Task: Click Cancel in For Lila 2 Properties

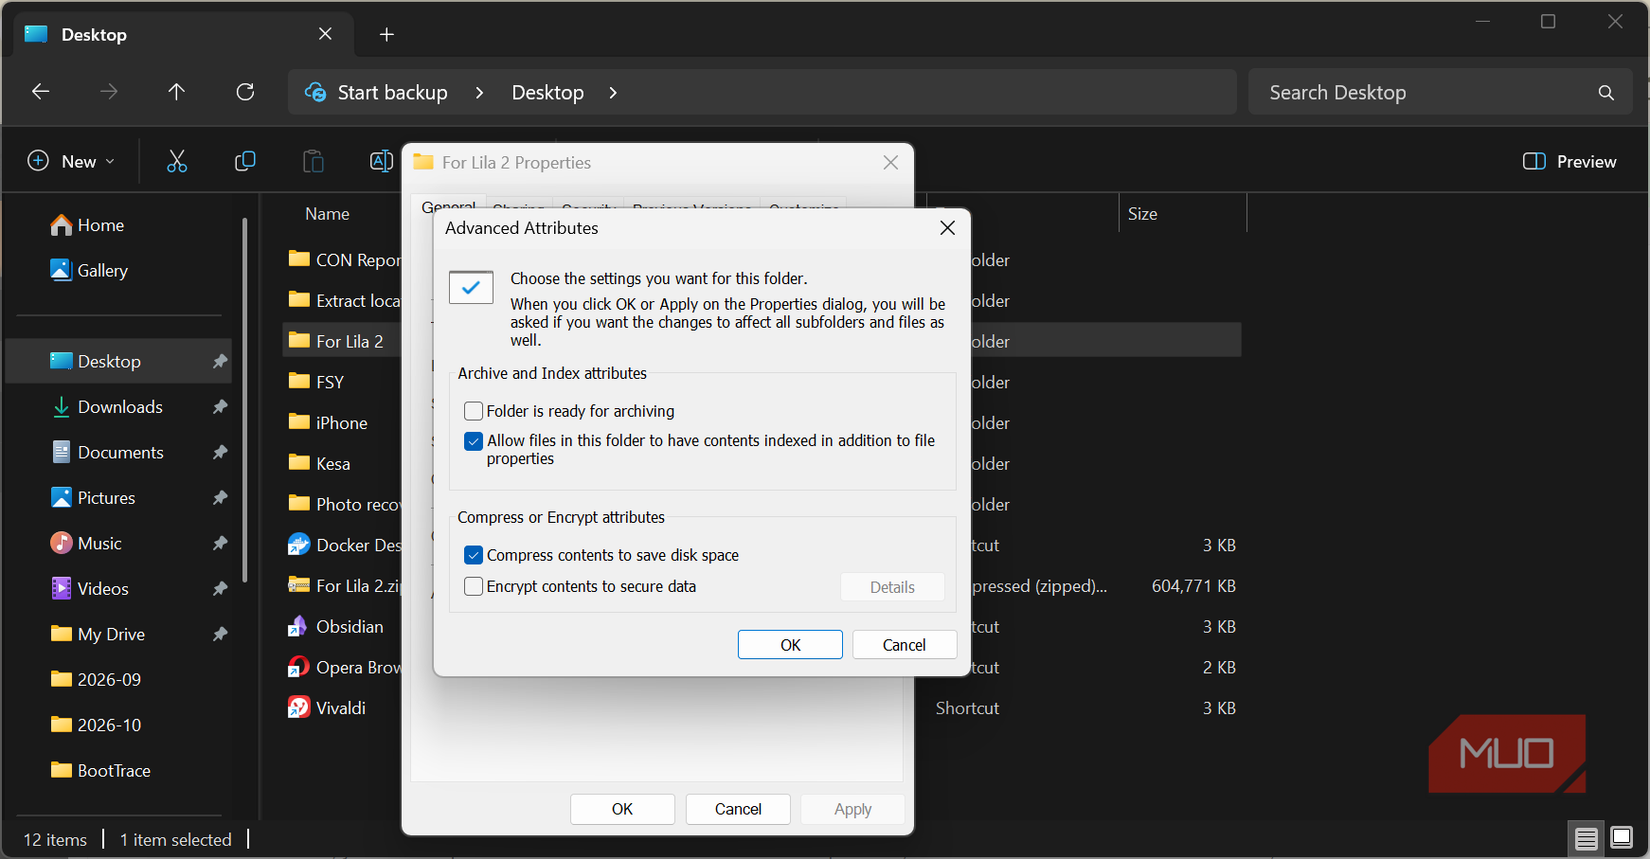Action: coord(738,809)
